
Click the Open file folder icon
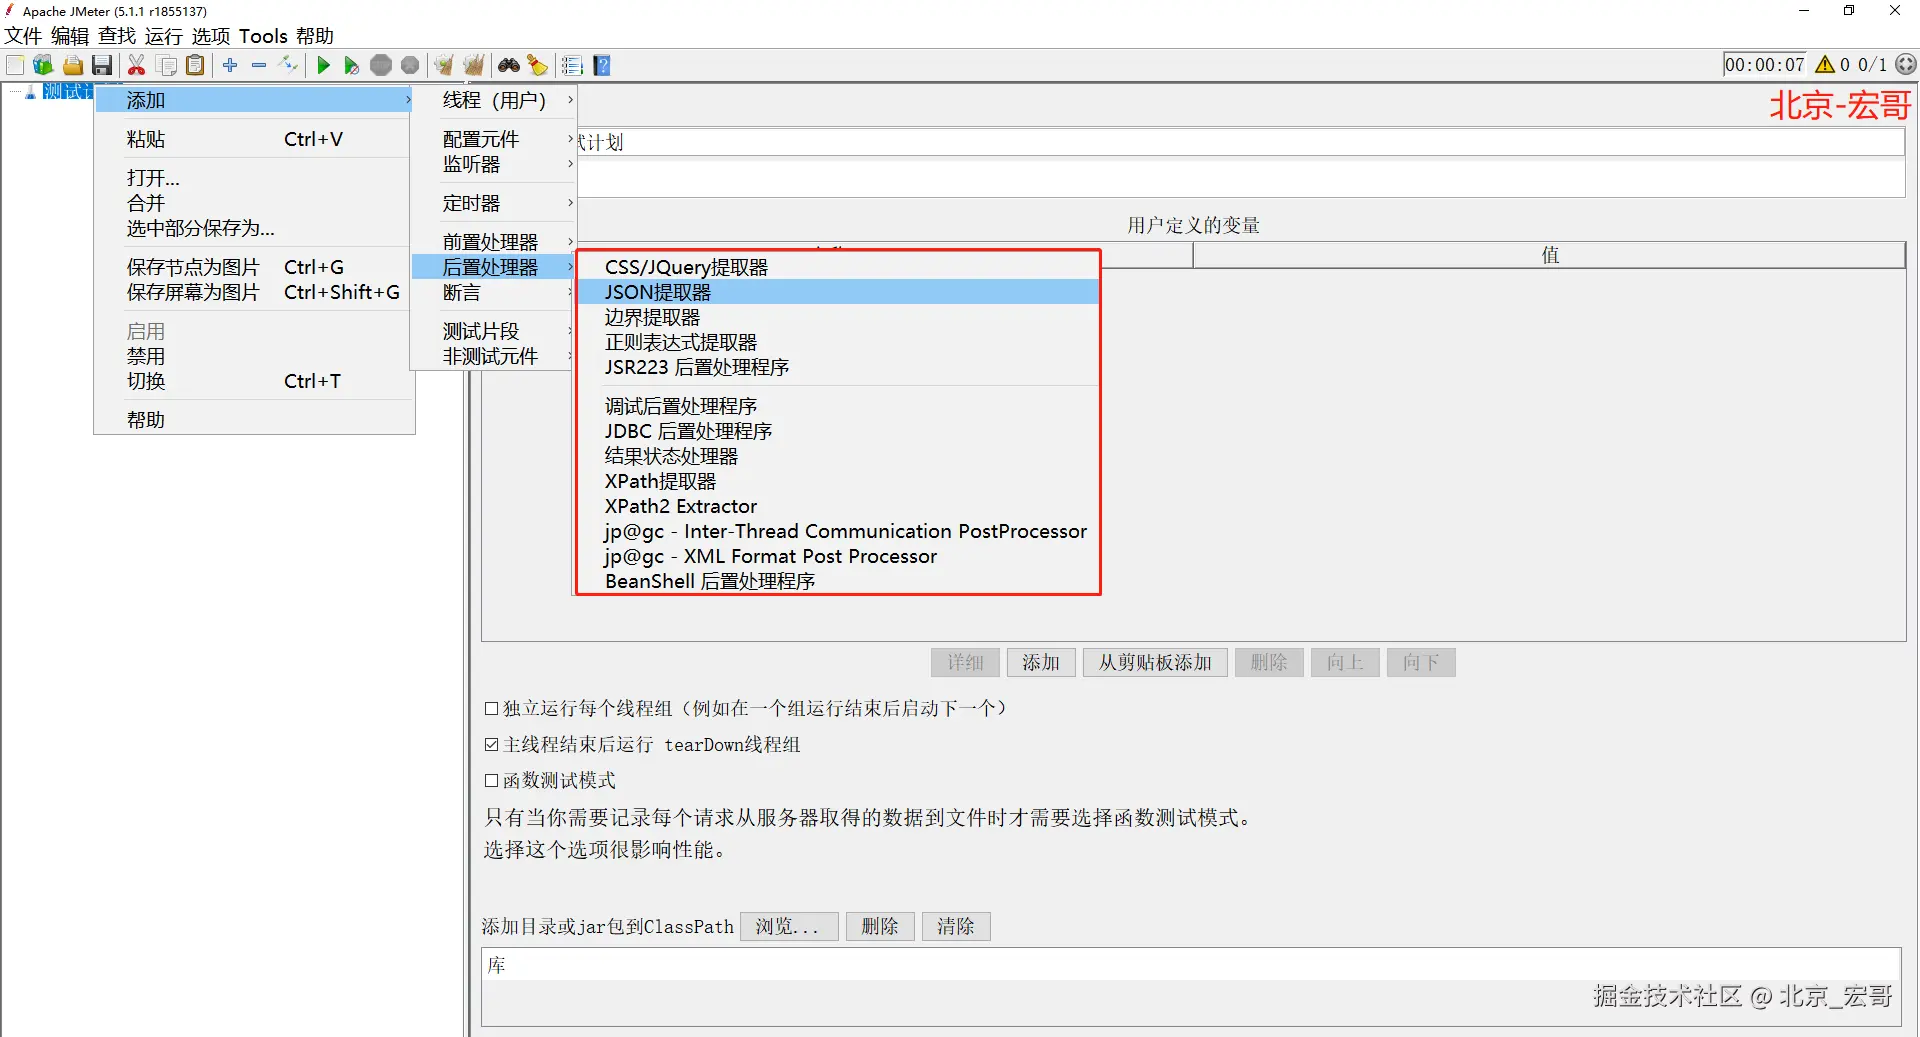pyautogui.click(x=72, y=66)
